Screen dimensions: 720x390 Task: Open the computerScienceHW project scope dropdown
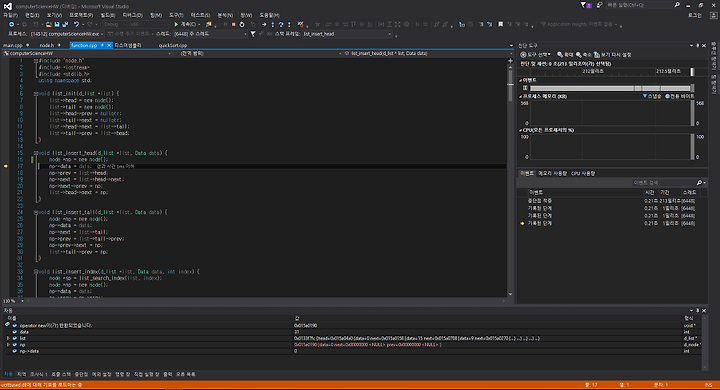(x=87, y=53)
